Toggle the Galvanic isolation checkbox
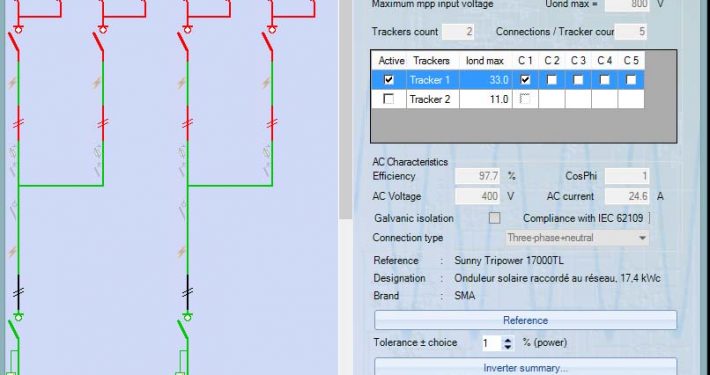Screen dimensions: 710x375 pyautogui.click(x=494, y=218)
